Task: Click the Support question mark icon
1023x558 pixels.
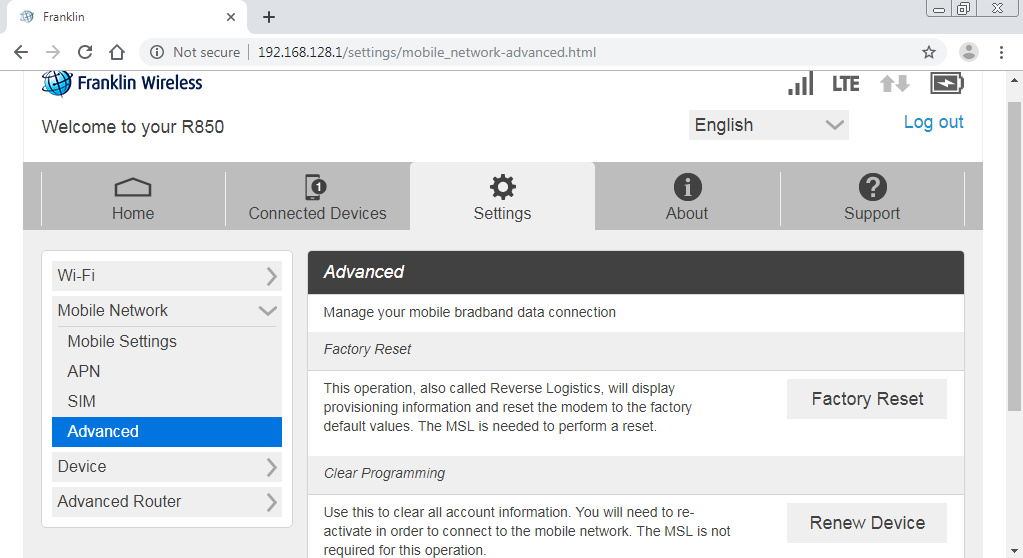Action: tap(872, 187)
